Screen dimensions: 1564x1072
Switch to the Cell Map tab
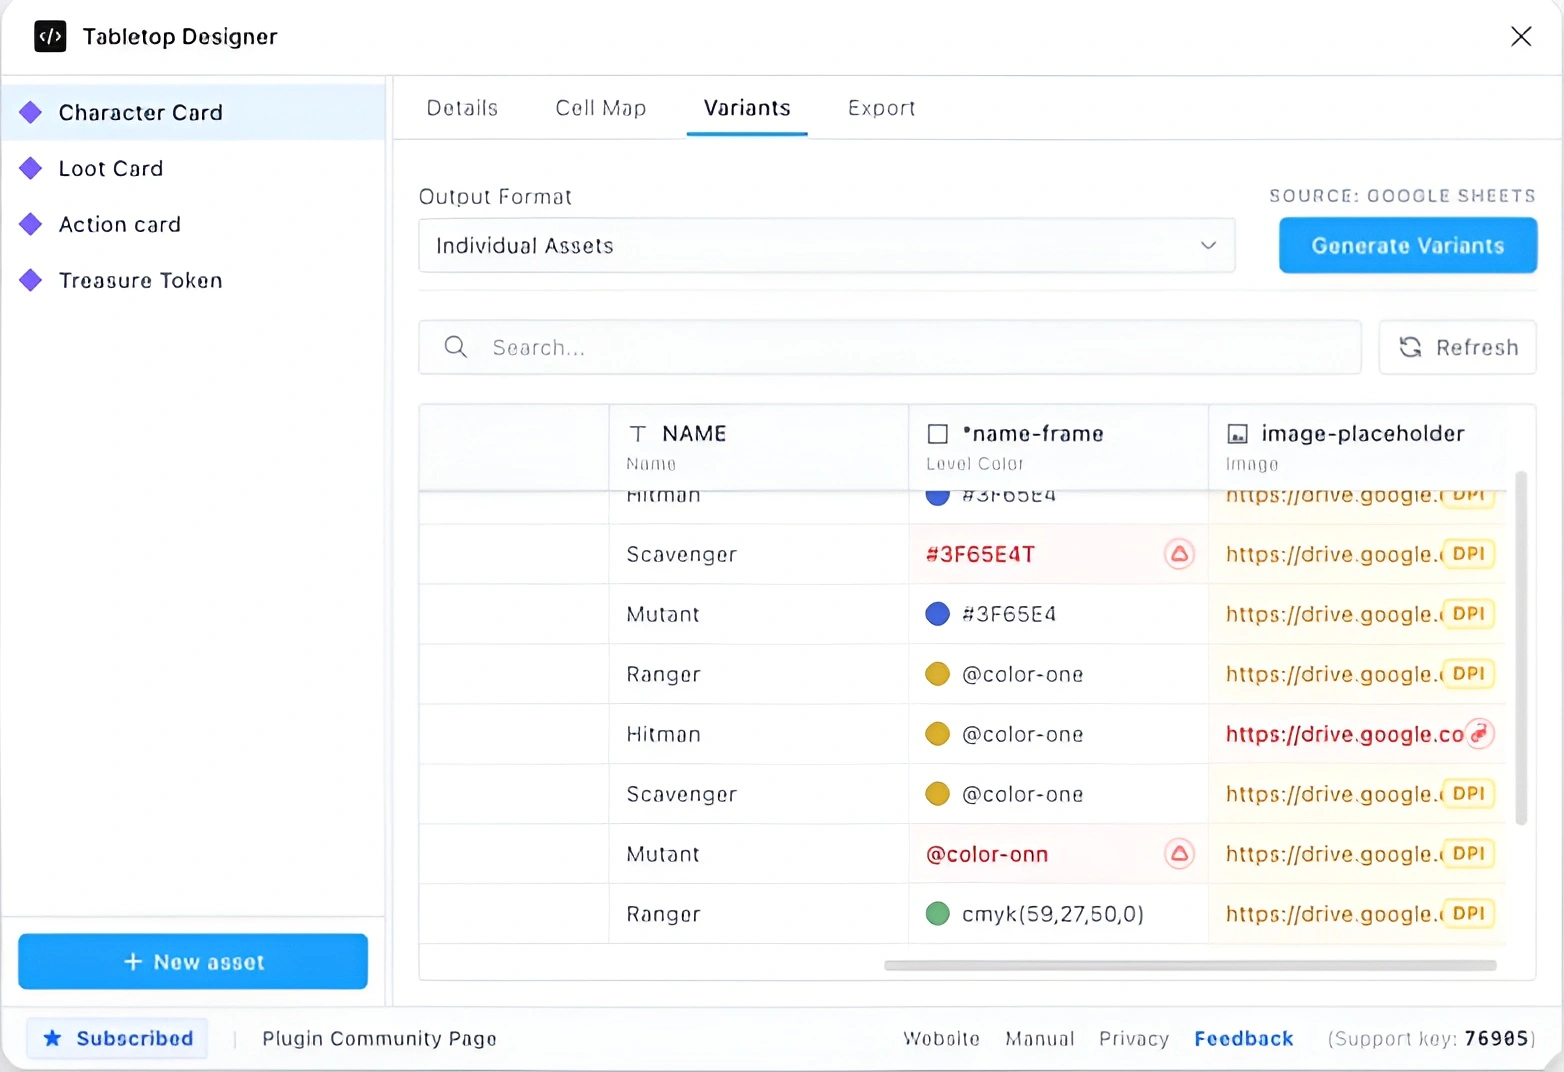pyautogui.click(x=600, y=108)
